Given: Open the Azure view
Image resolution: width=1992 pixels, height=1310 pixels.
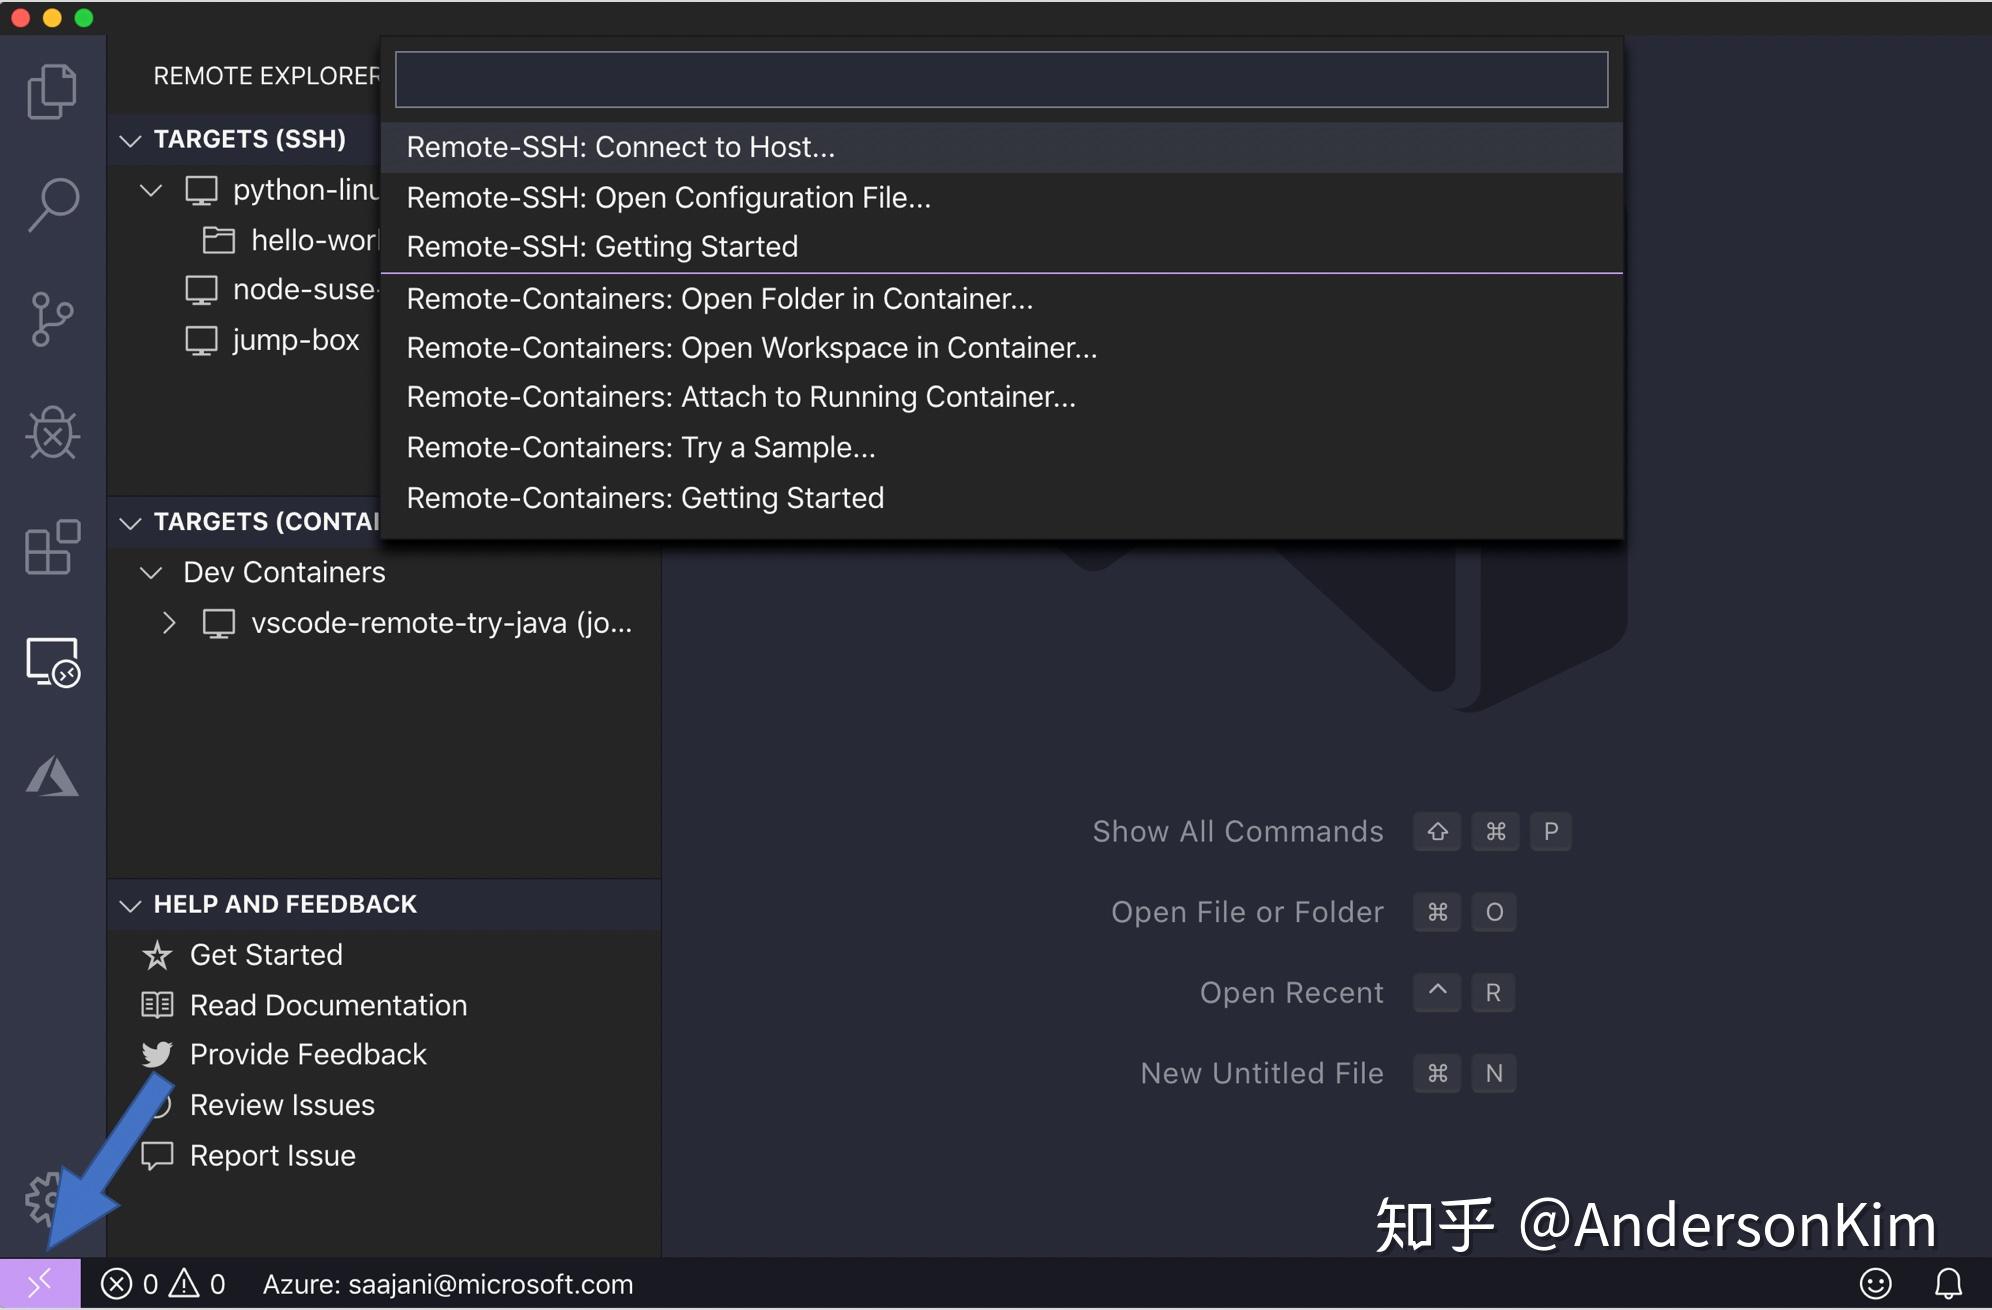Looking at the screenshot, I should (50, 777).
